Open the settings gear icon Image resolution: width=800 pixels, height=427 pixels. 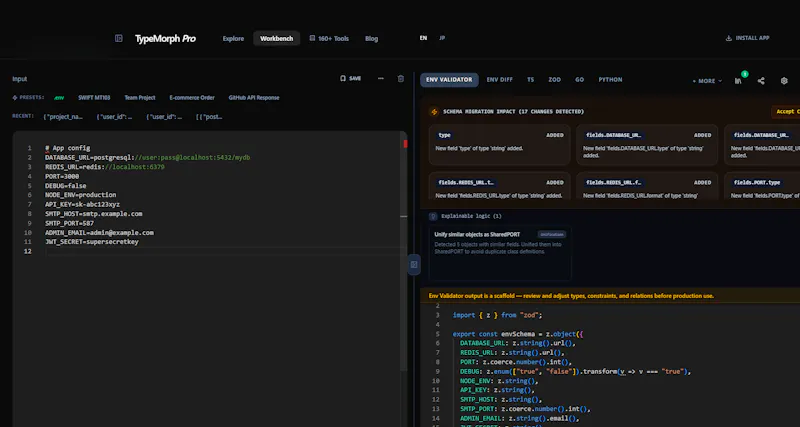pyautogui.click(x=784, y=81)
